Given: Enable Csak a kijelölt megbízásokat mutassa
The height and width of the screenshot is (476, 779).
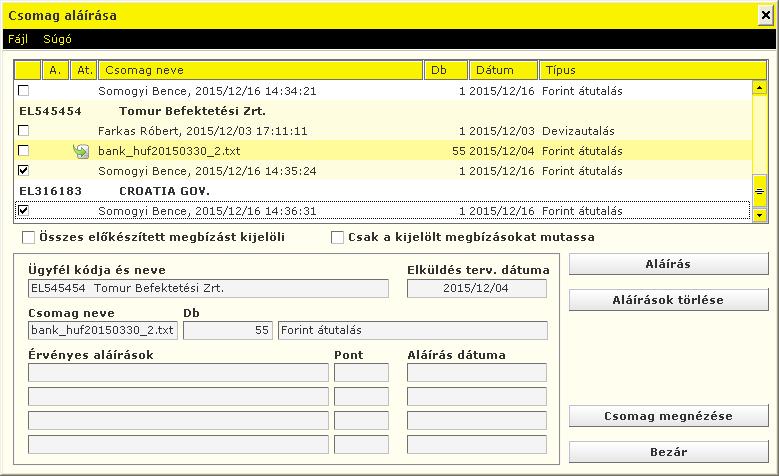Looking at the screenshot, I should coord(337,238).
